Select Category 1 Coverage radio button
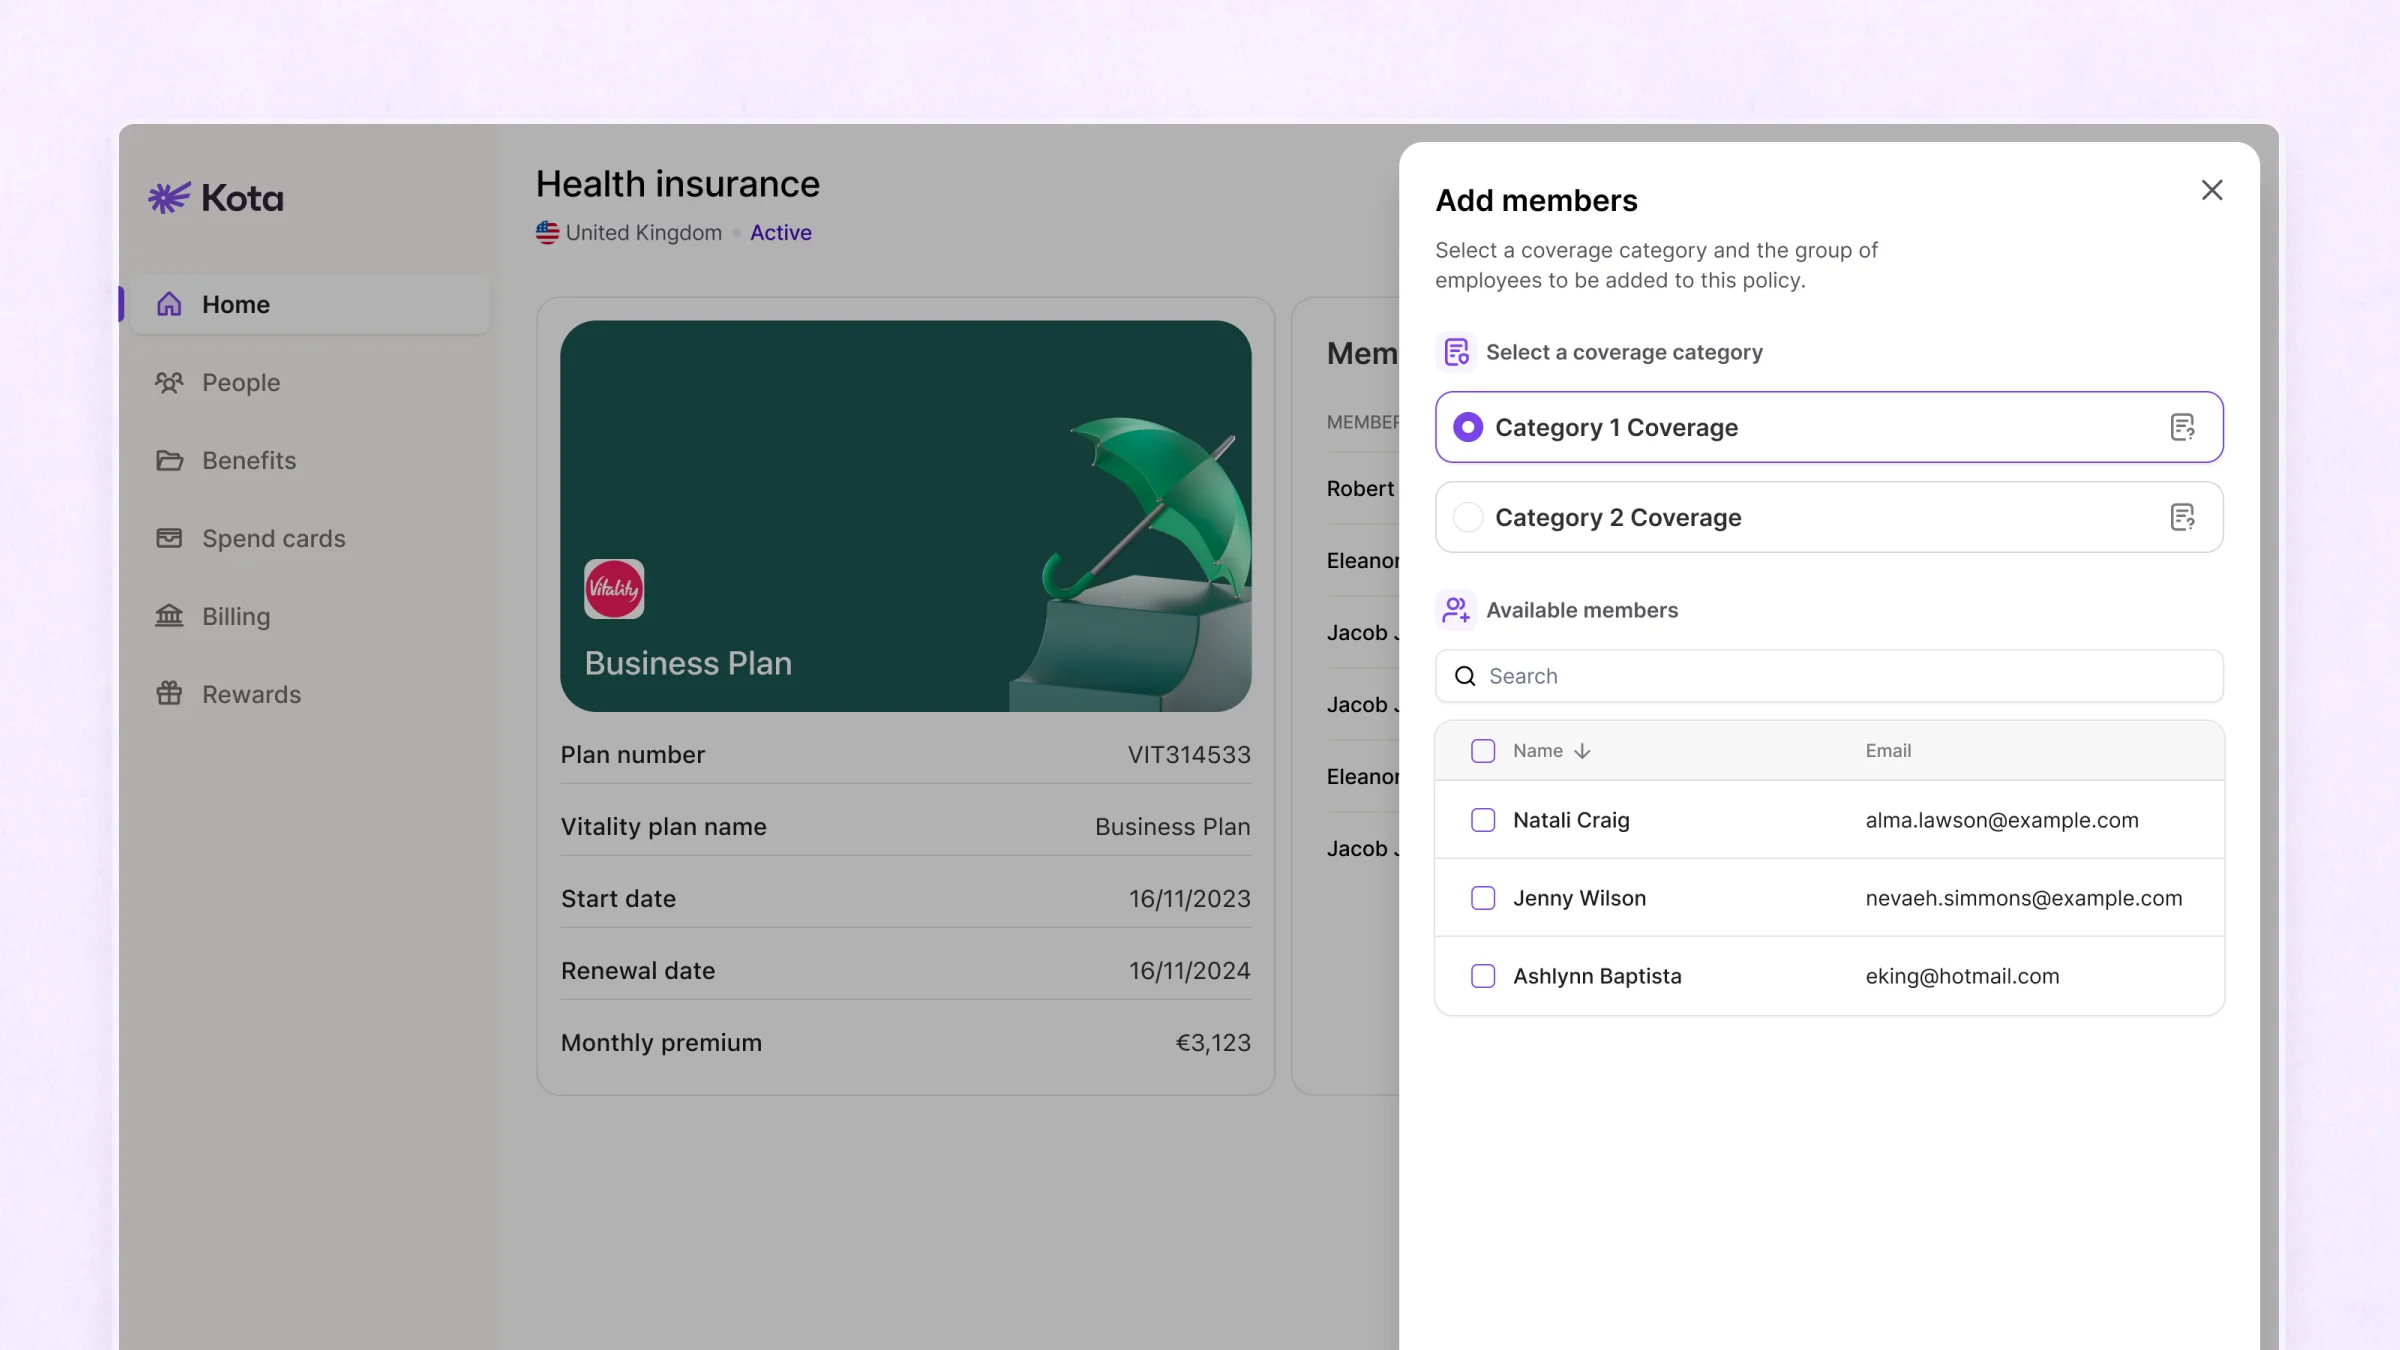This screenshot has width=2400, height=1350. tap(1467, 428)
